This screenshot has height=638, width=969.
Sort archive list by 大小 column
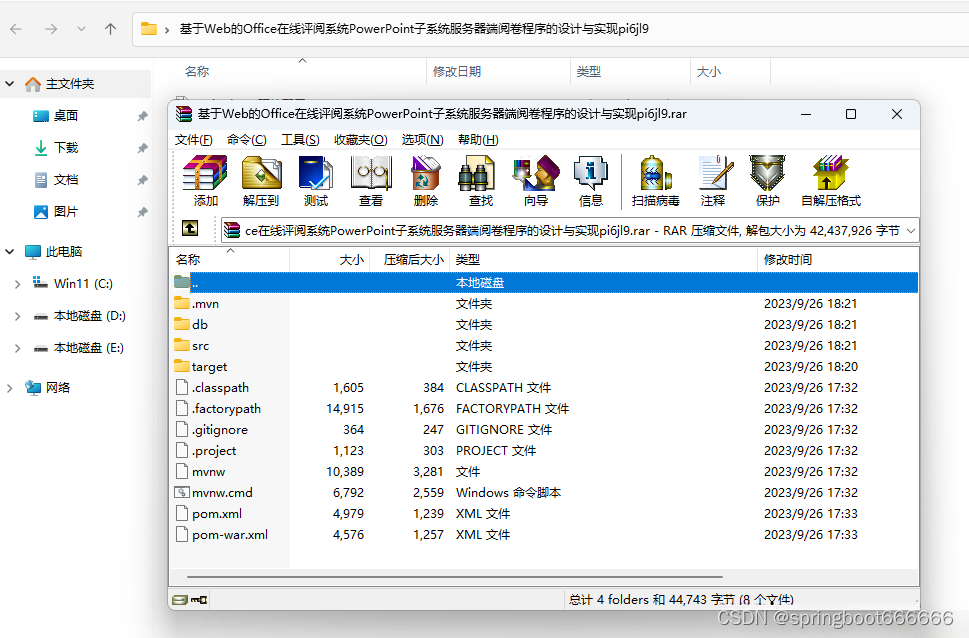pos(329,260)
